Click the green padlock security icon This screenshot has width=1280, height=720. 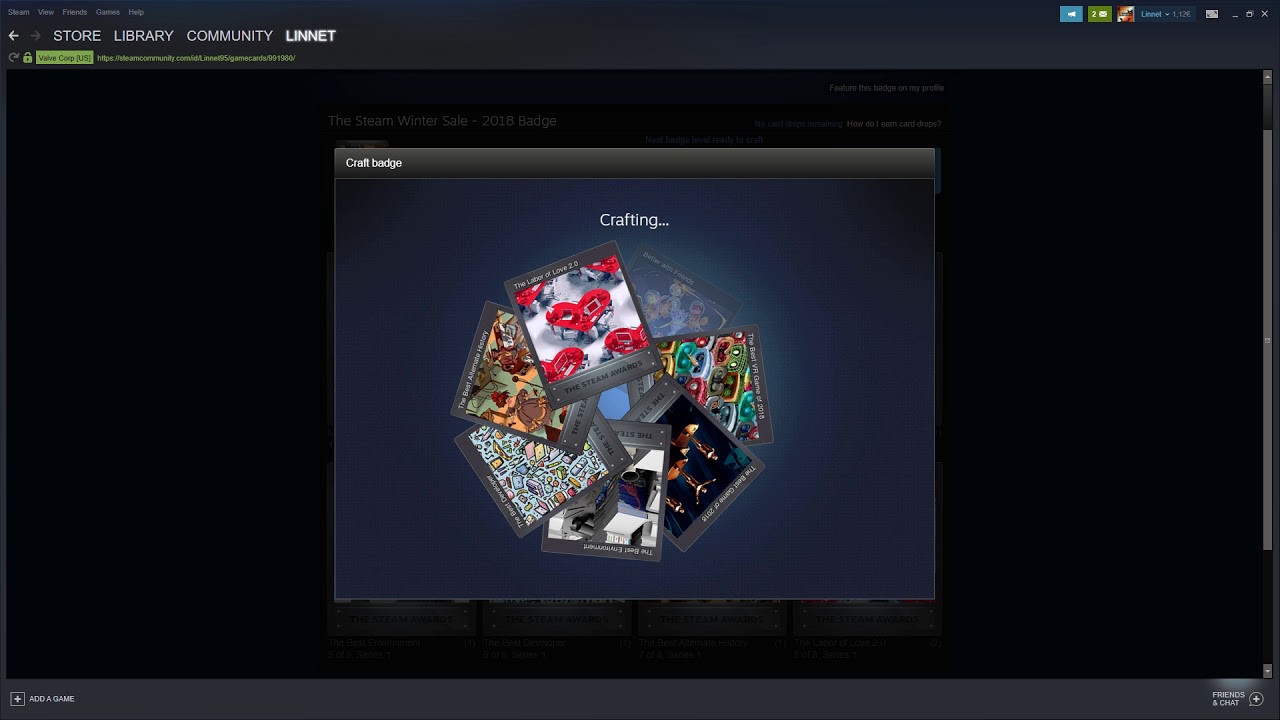[28, 58]
